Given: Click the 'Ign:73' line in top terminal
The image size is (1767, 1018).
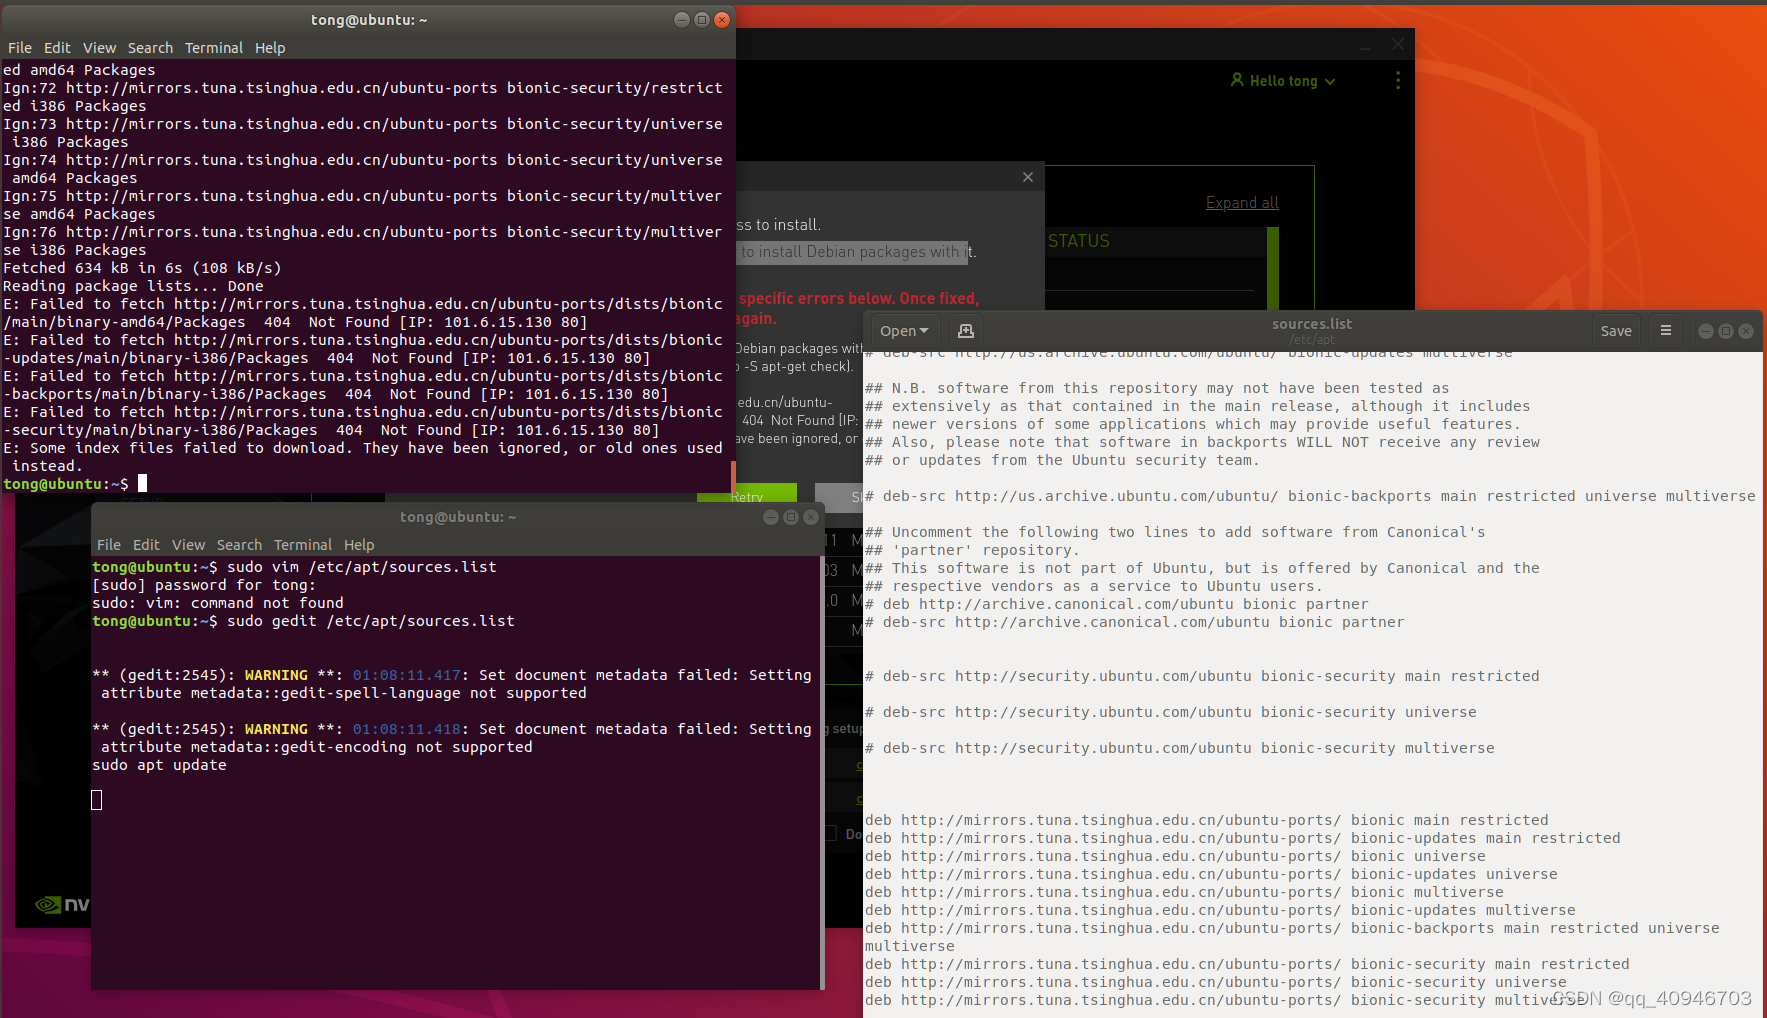Looking at the screenshot, I should 363,133.
